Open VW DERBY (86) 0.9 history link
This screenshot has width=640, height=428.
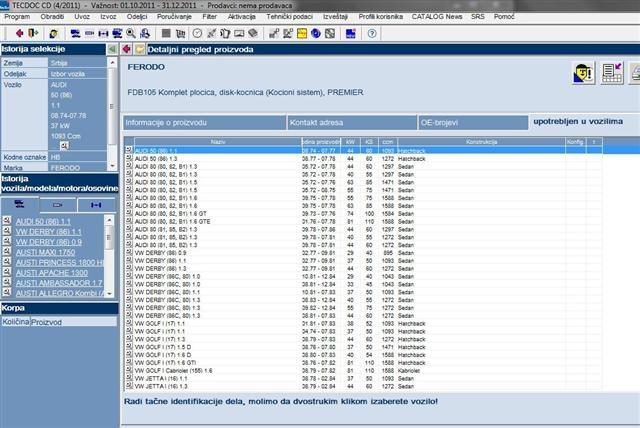[x=49, y=242]
